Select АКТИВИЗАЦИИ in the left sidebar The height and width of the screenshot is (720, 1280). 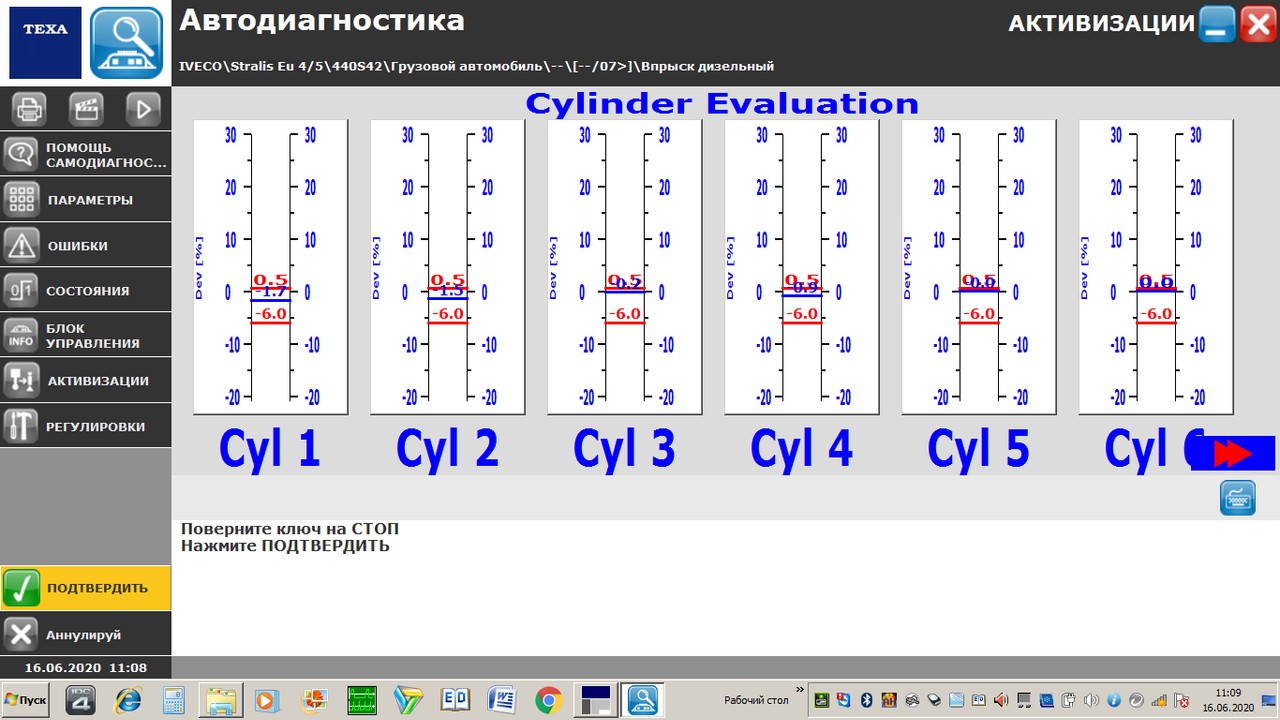click(x=85, y=380)
